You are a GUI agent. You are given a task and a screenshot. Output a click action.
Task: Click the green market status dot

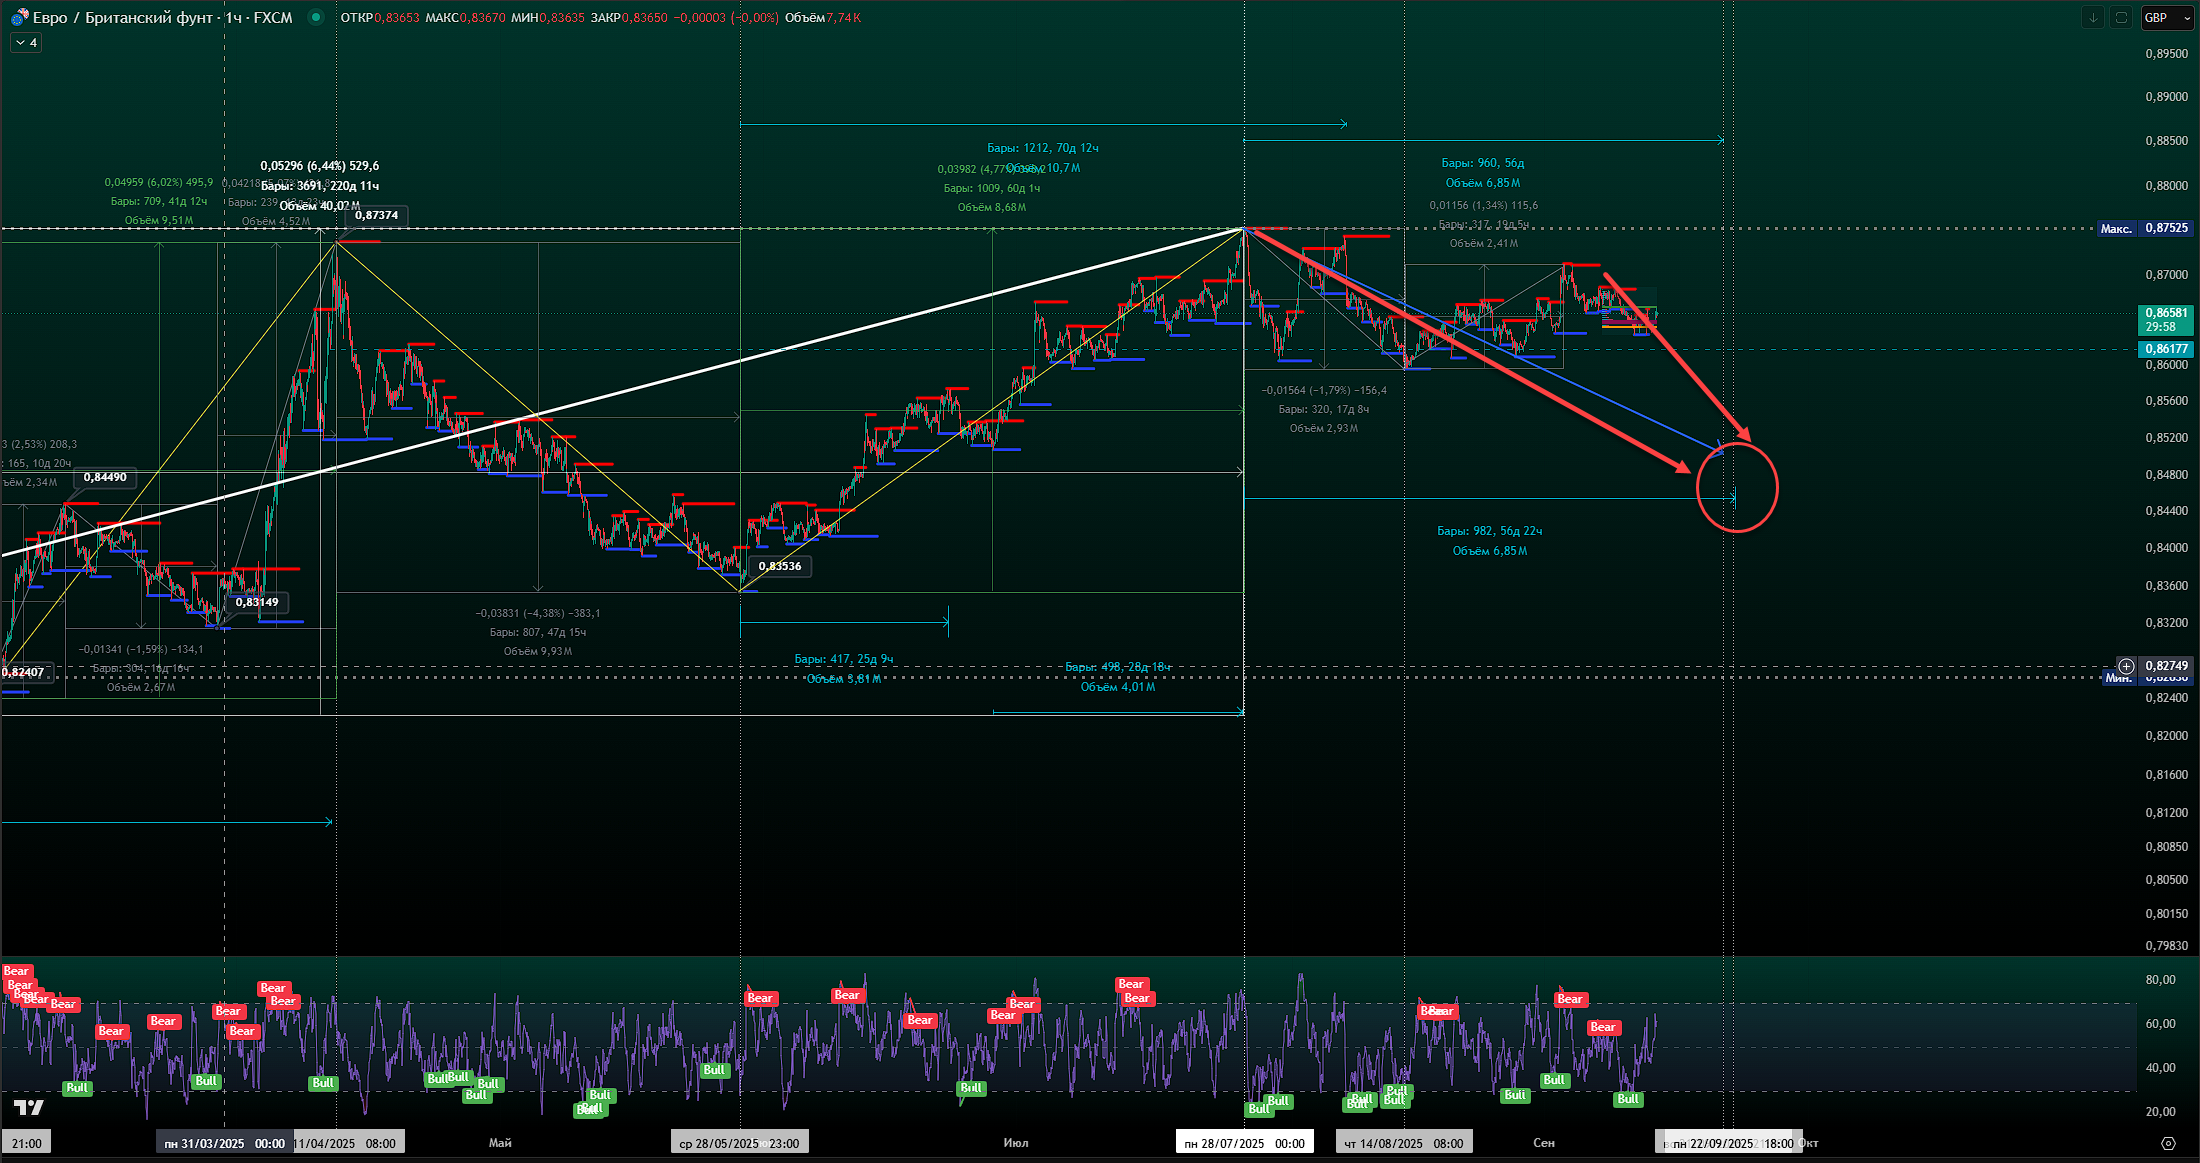coord(316,17)
